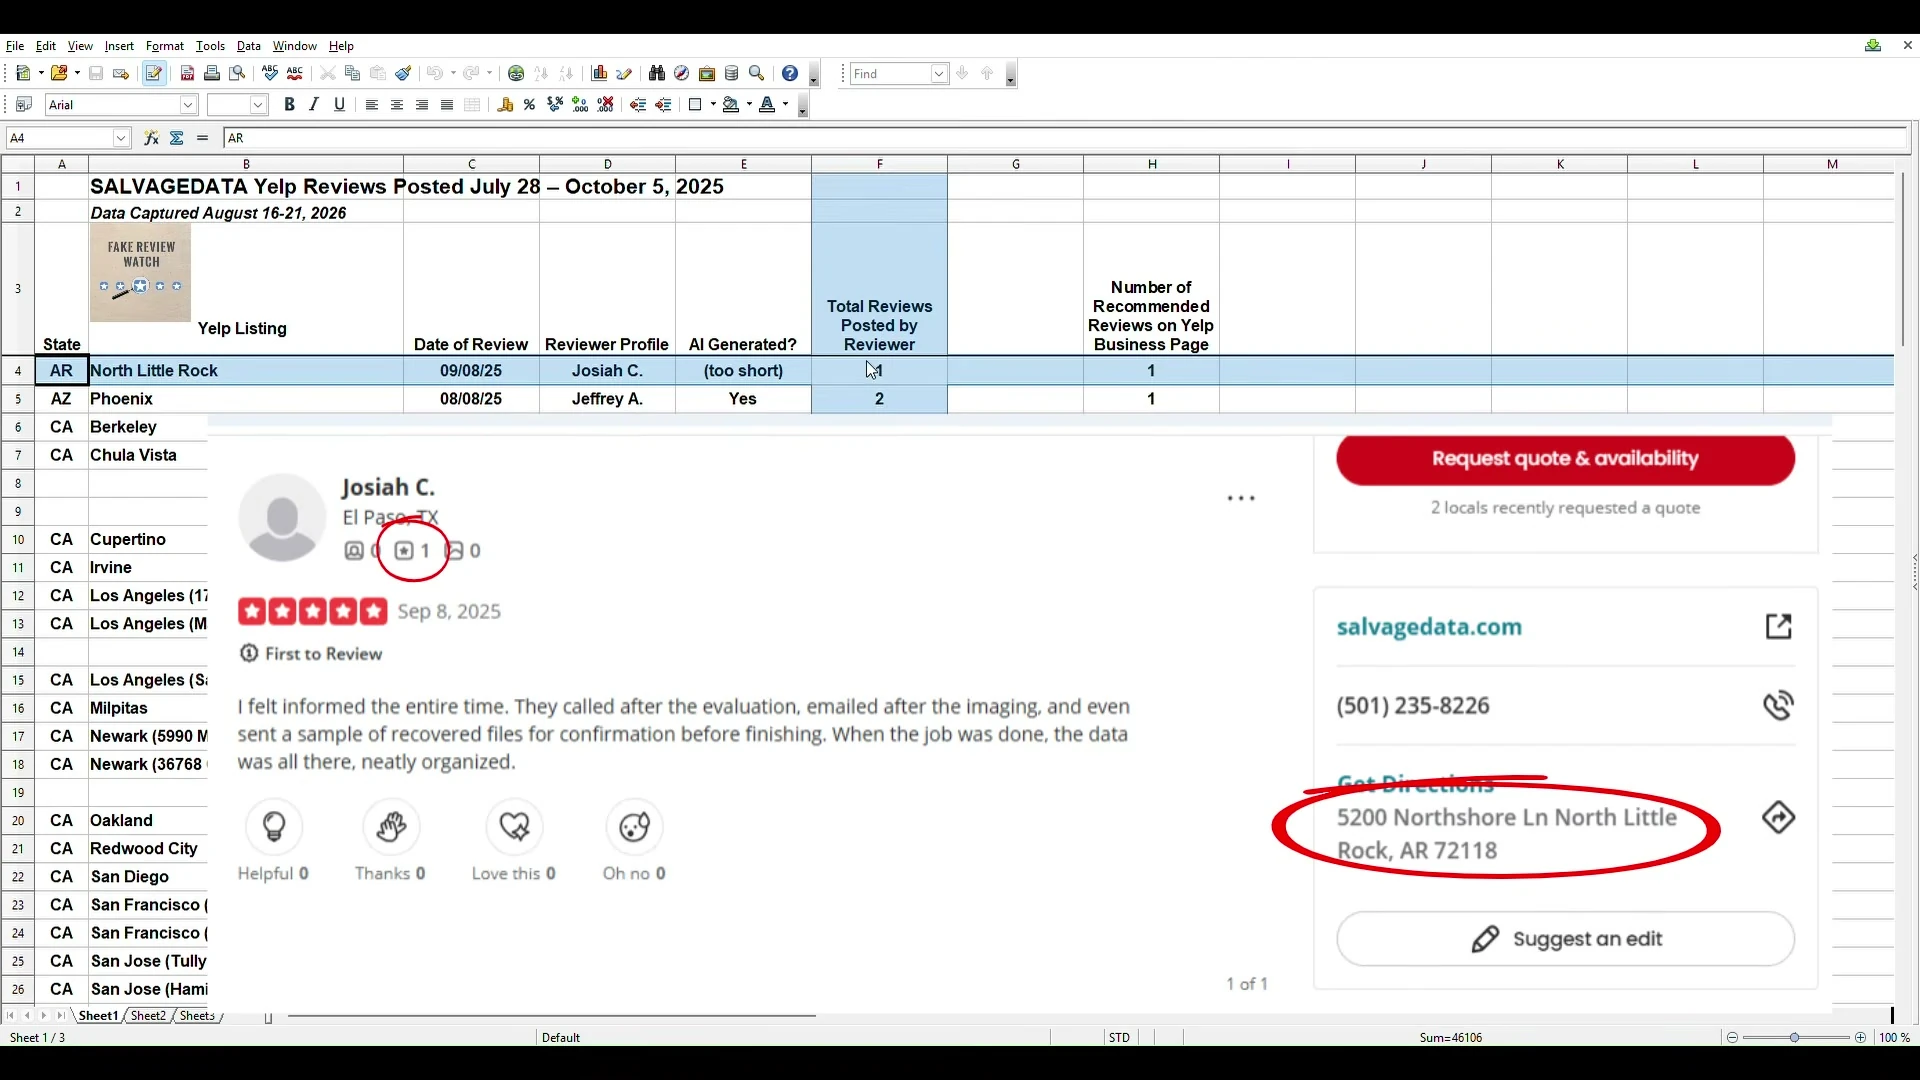Image resolution: width=1920 pixels, height=1080 pixels.
Task: Expand the Font Size dropdown
Action: point(258,105)
